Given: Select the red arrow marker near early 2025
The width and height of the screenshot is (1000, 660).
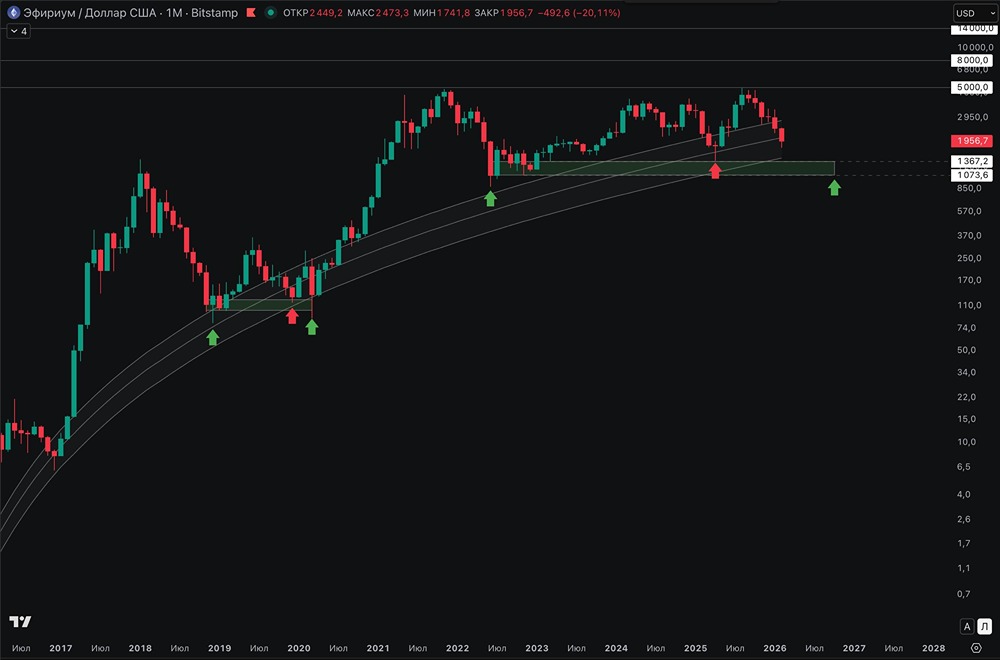Looking at the screenshot, I should [715, 170].
